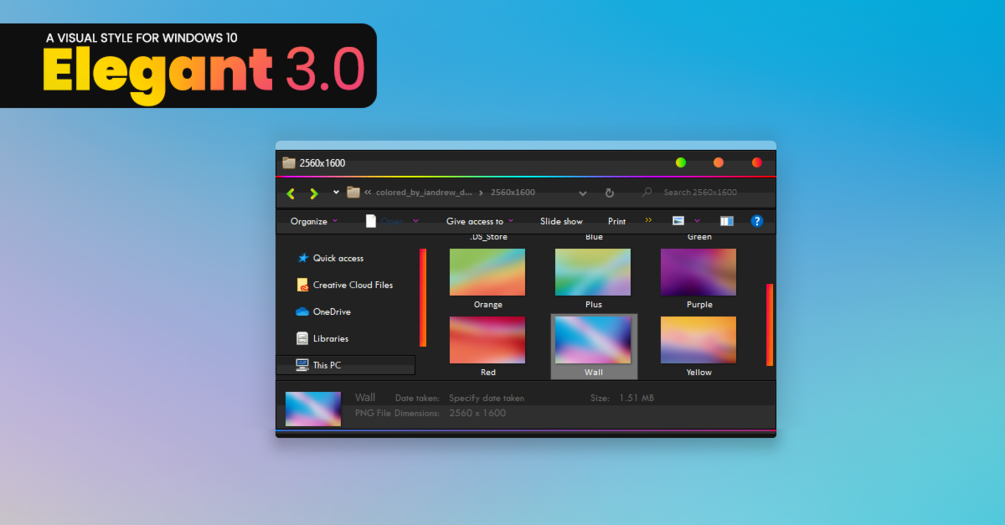Select the 2560x1600 breadcrumb segment
Viewport: 1005px width, 525px height.
pyautogui.click(x=513, y=192)
